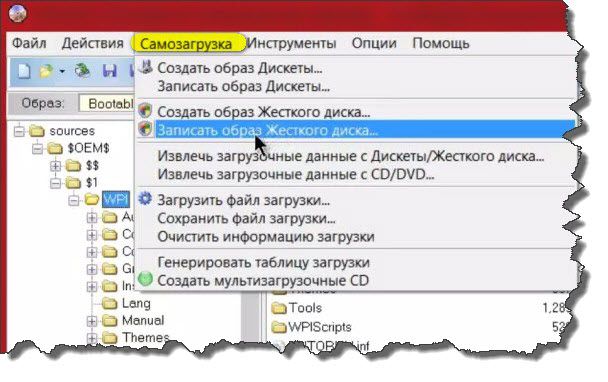Click the Open file toolbar icon

click(46, 71)
